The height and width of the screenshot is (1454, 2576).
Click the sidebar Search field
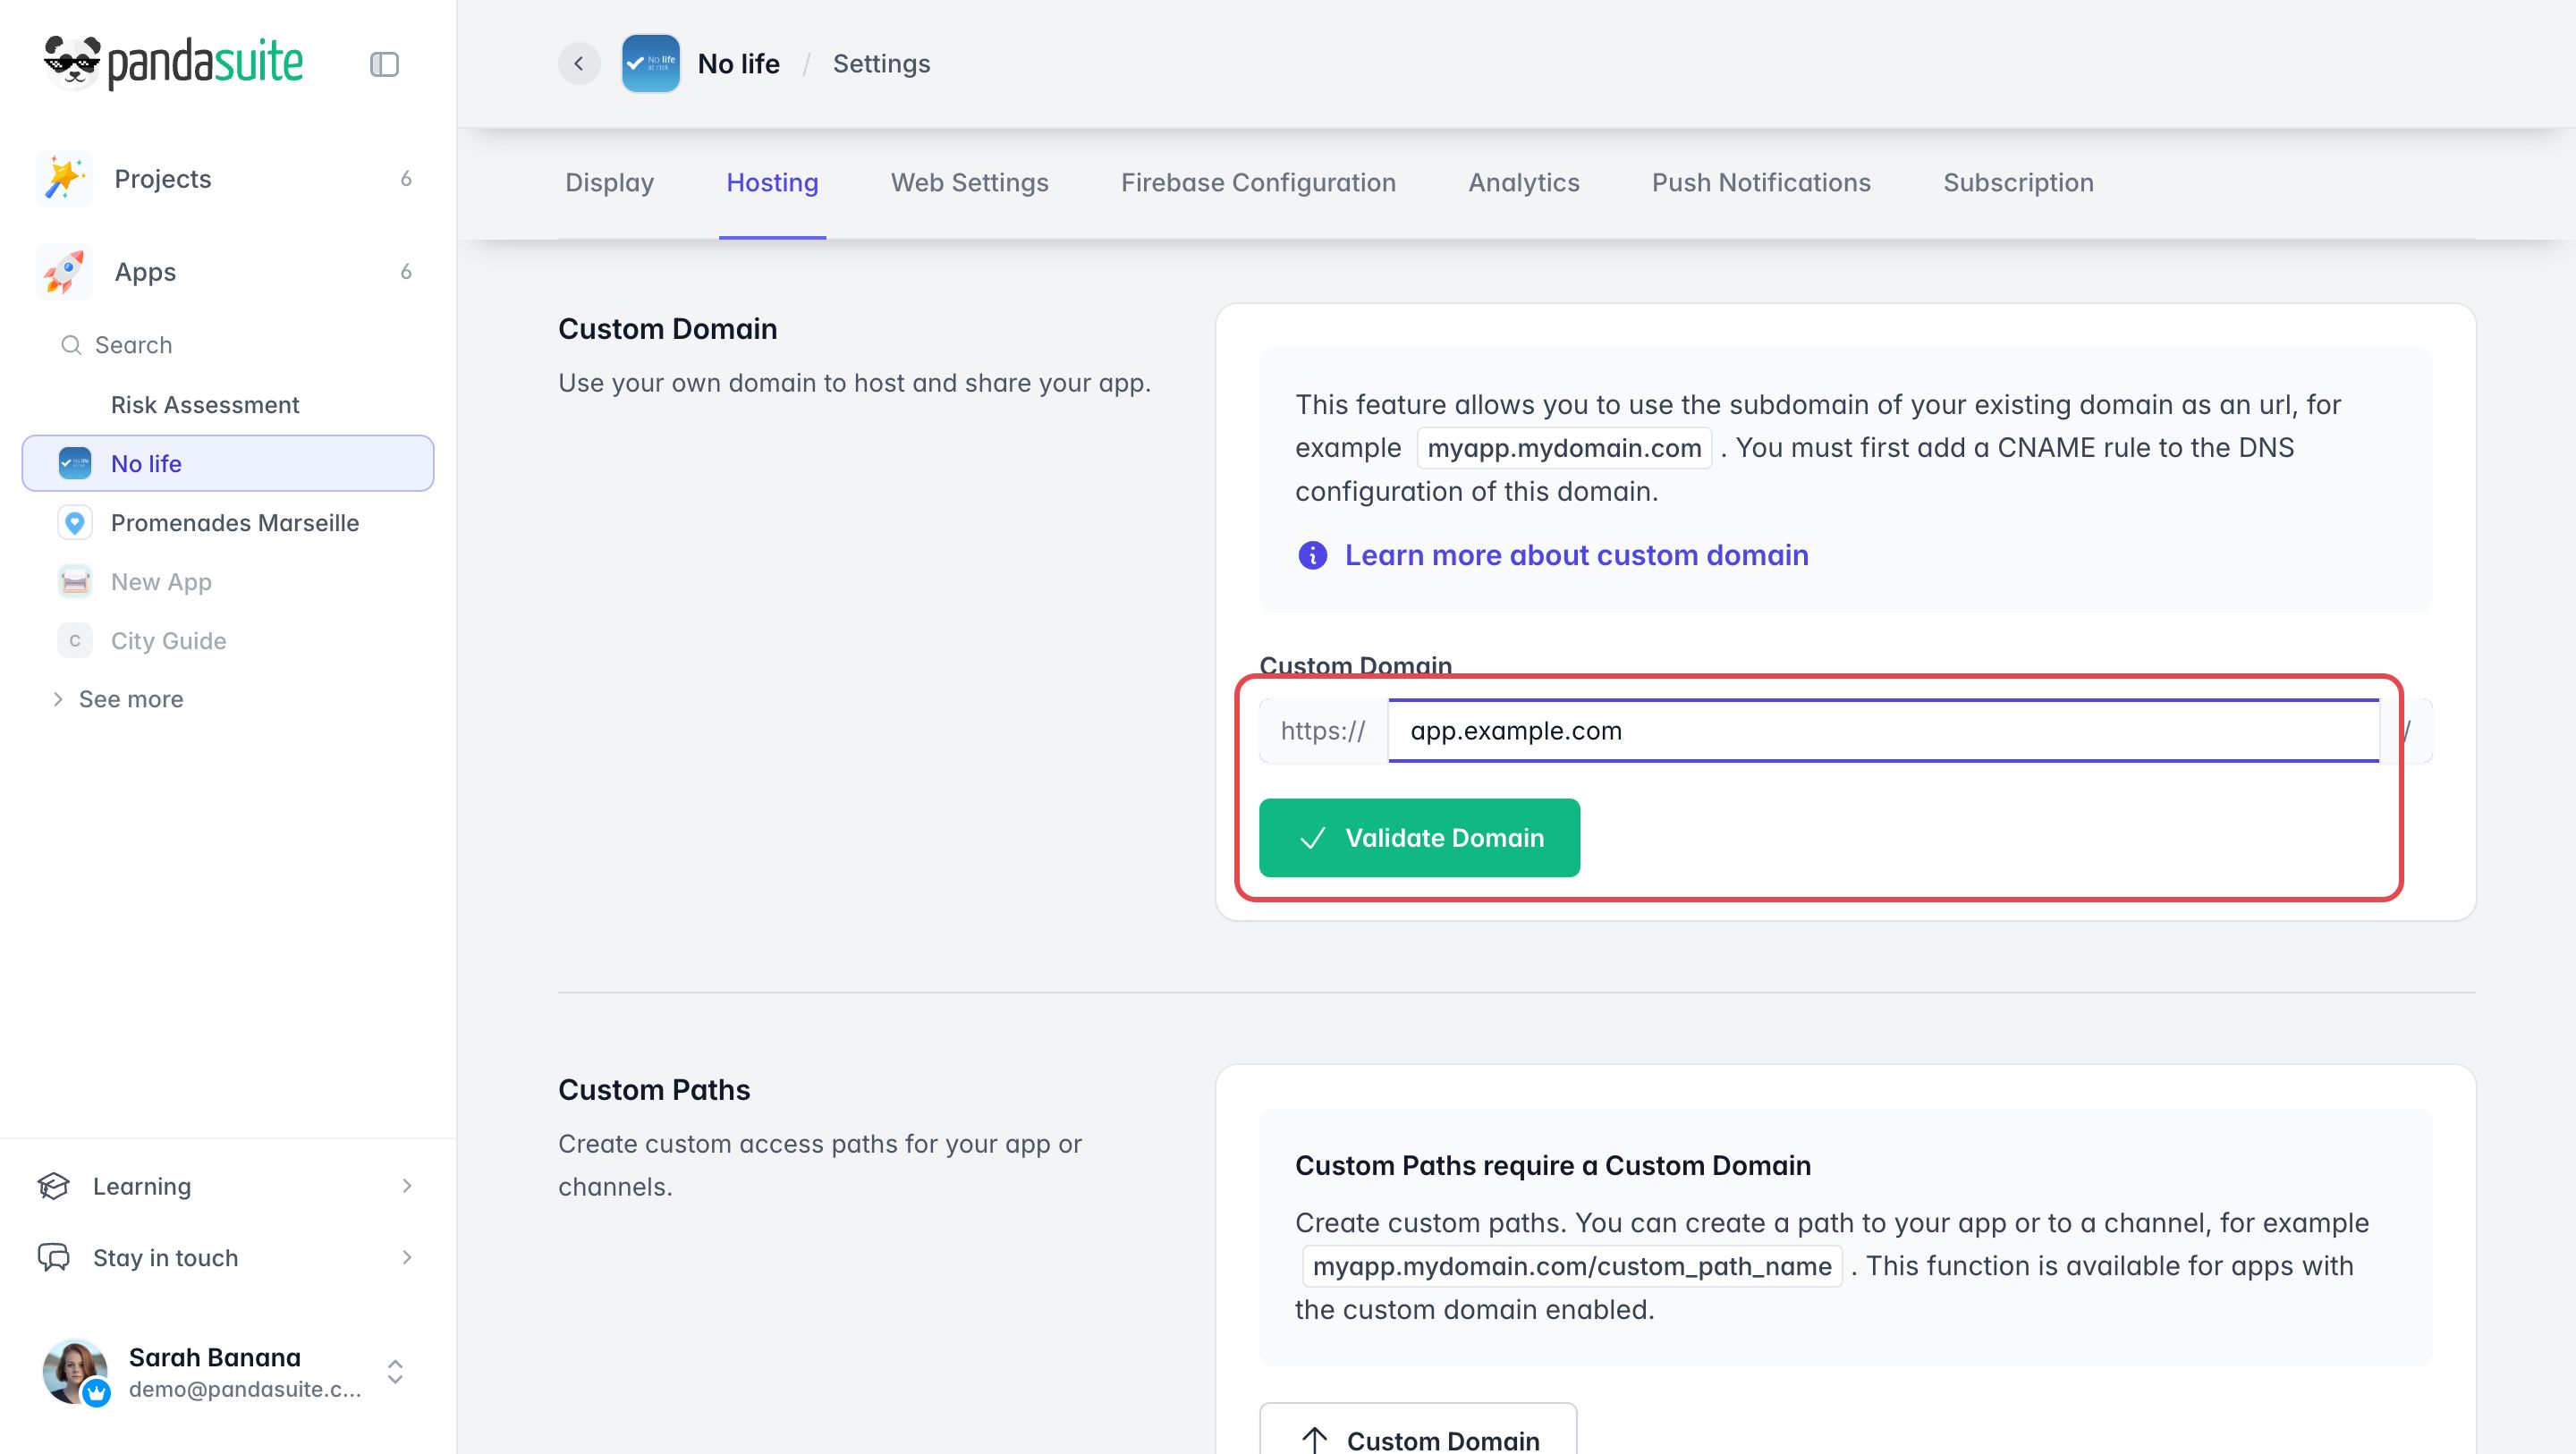click(228, 345)
